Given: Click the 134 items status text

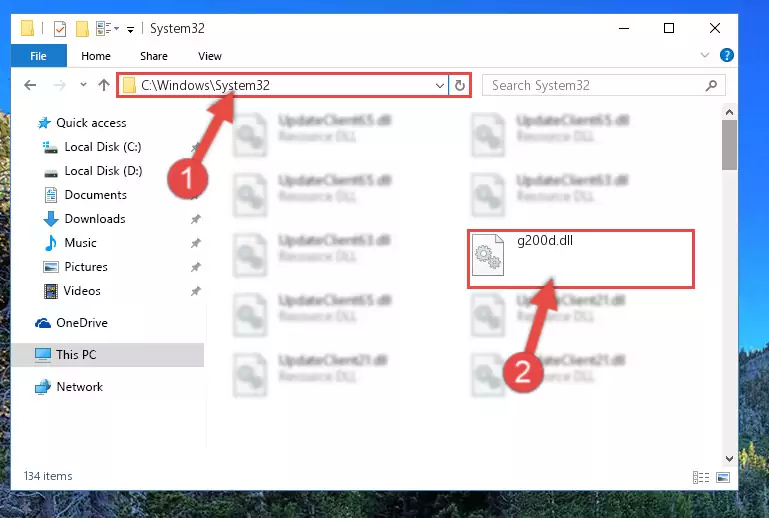Looking at the screenshot, I should pos(48,476).
